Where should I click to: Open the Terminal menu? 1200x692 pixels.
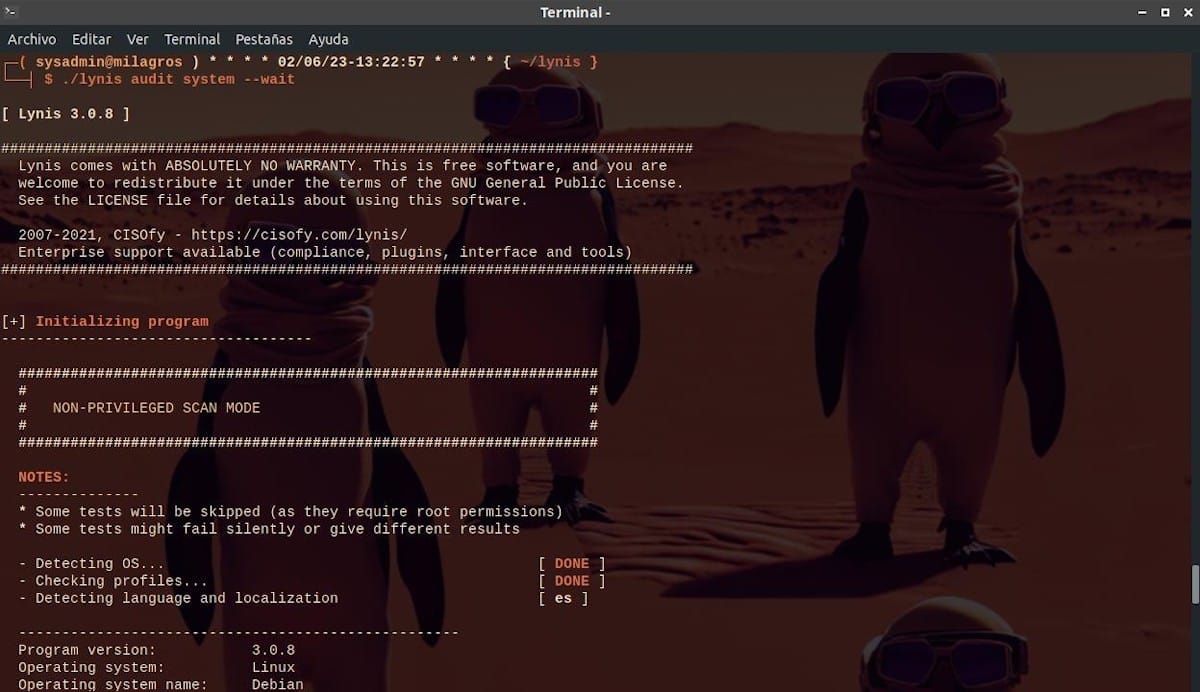point(192,39)
